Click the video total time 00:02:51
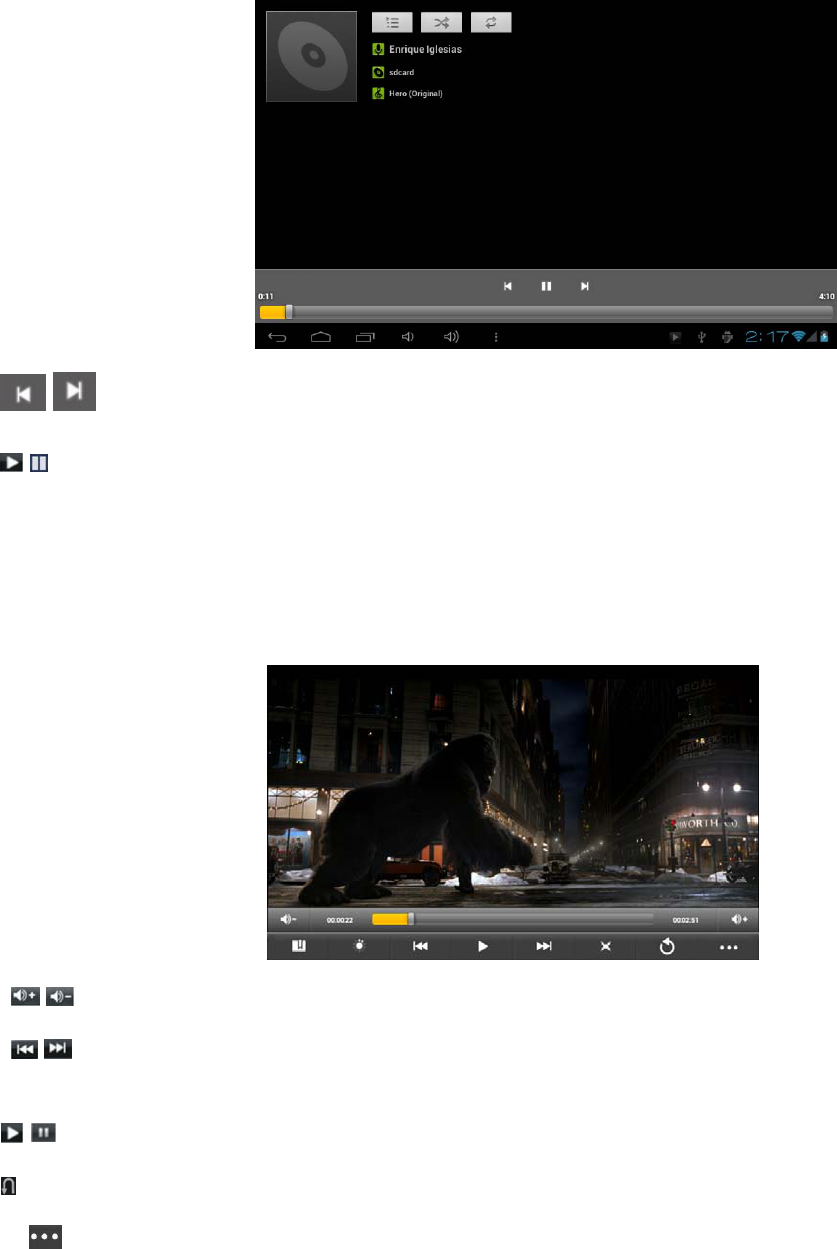Screen dimensions: 837x1249 coord(686,920)
